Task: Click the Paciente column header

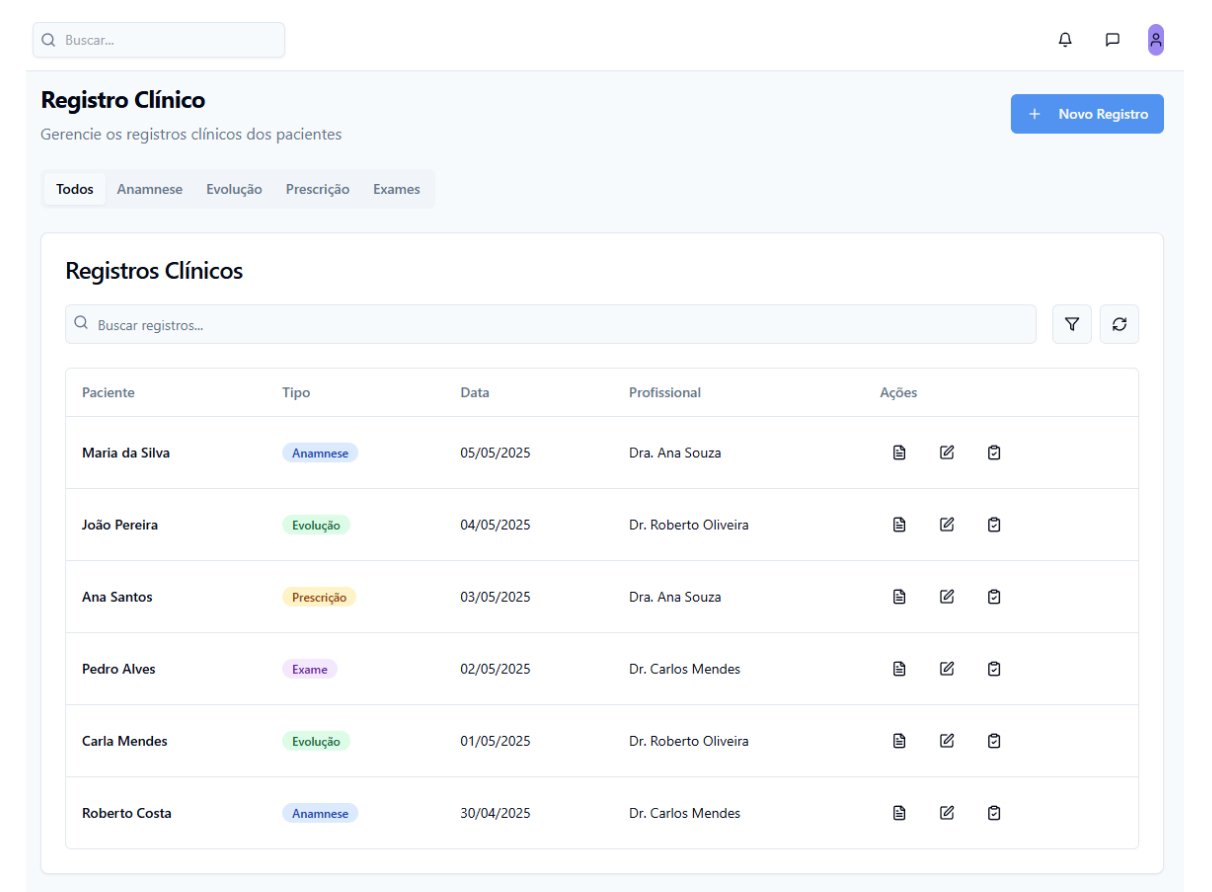Action: coord(108,393)
